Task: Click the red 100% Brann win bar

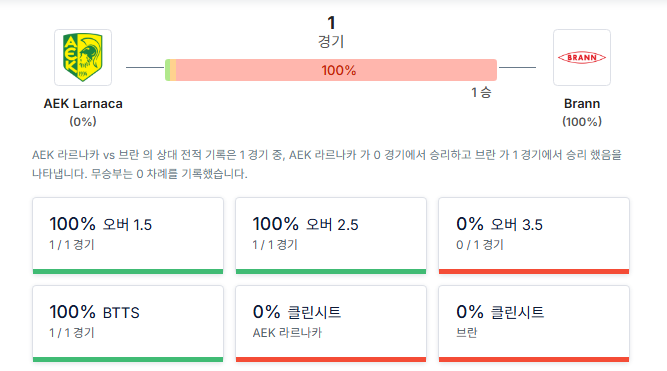Action: click(336, 70)
